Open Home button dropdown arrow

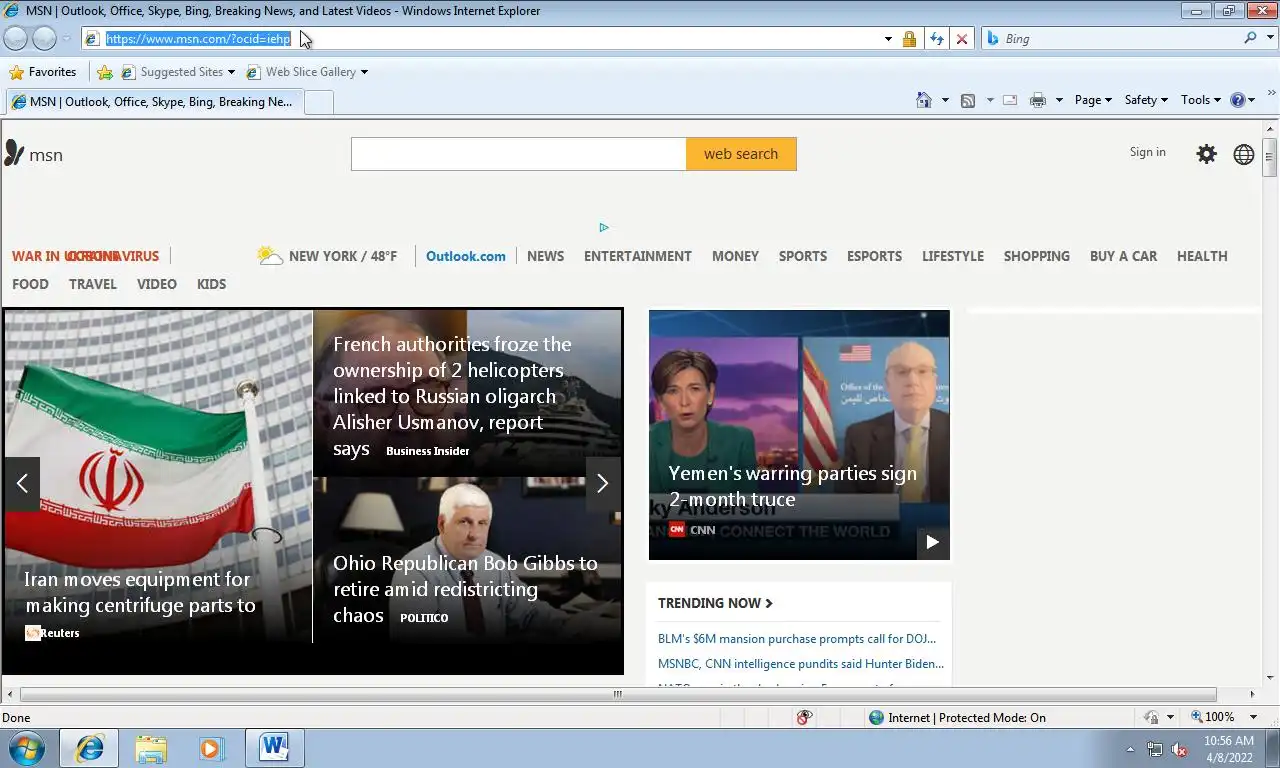point(945,100)
